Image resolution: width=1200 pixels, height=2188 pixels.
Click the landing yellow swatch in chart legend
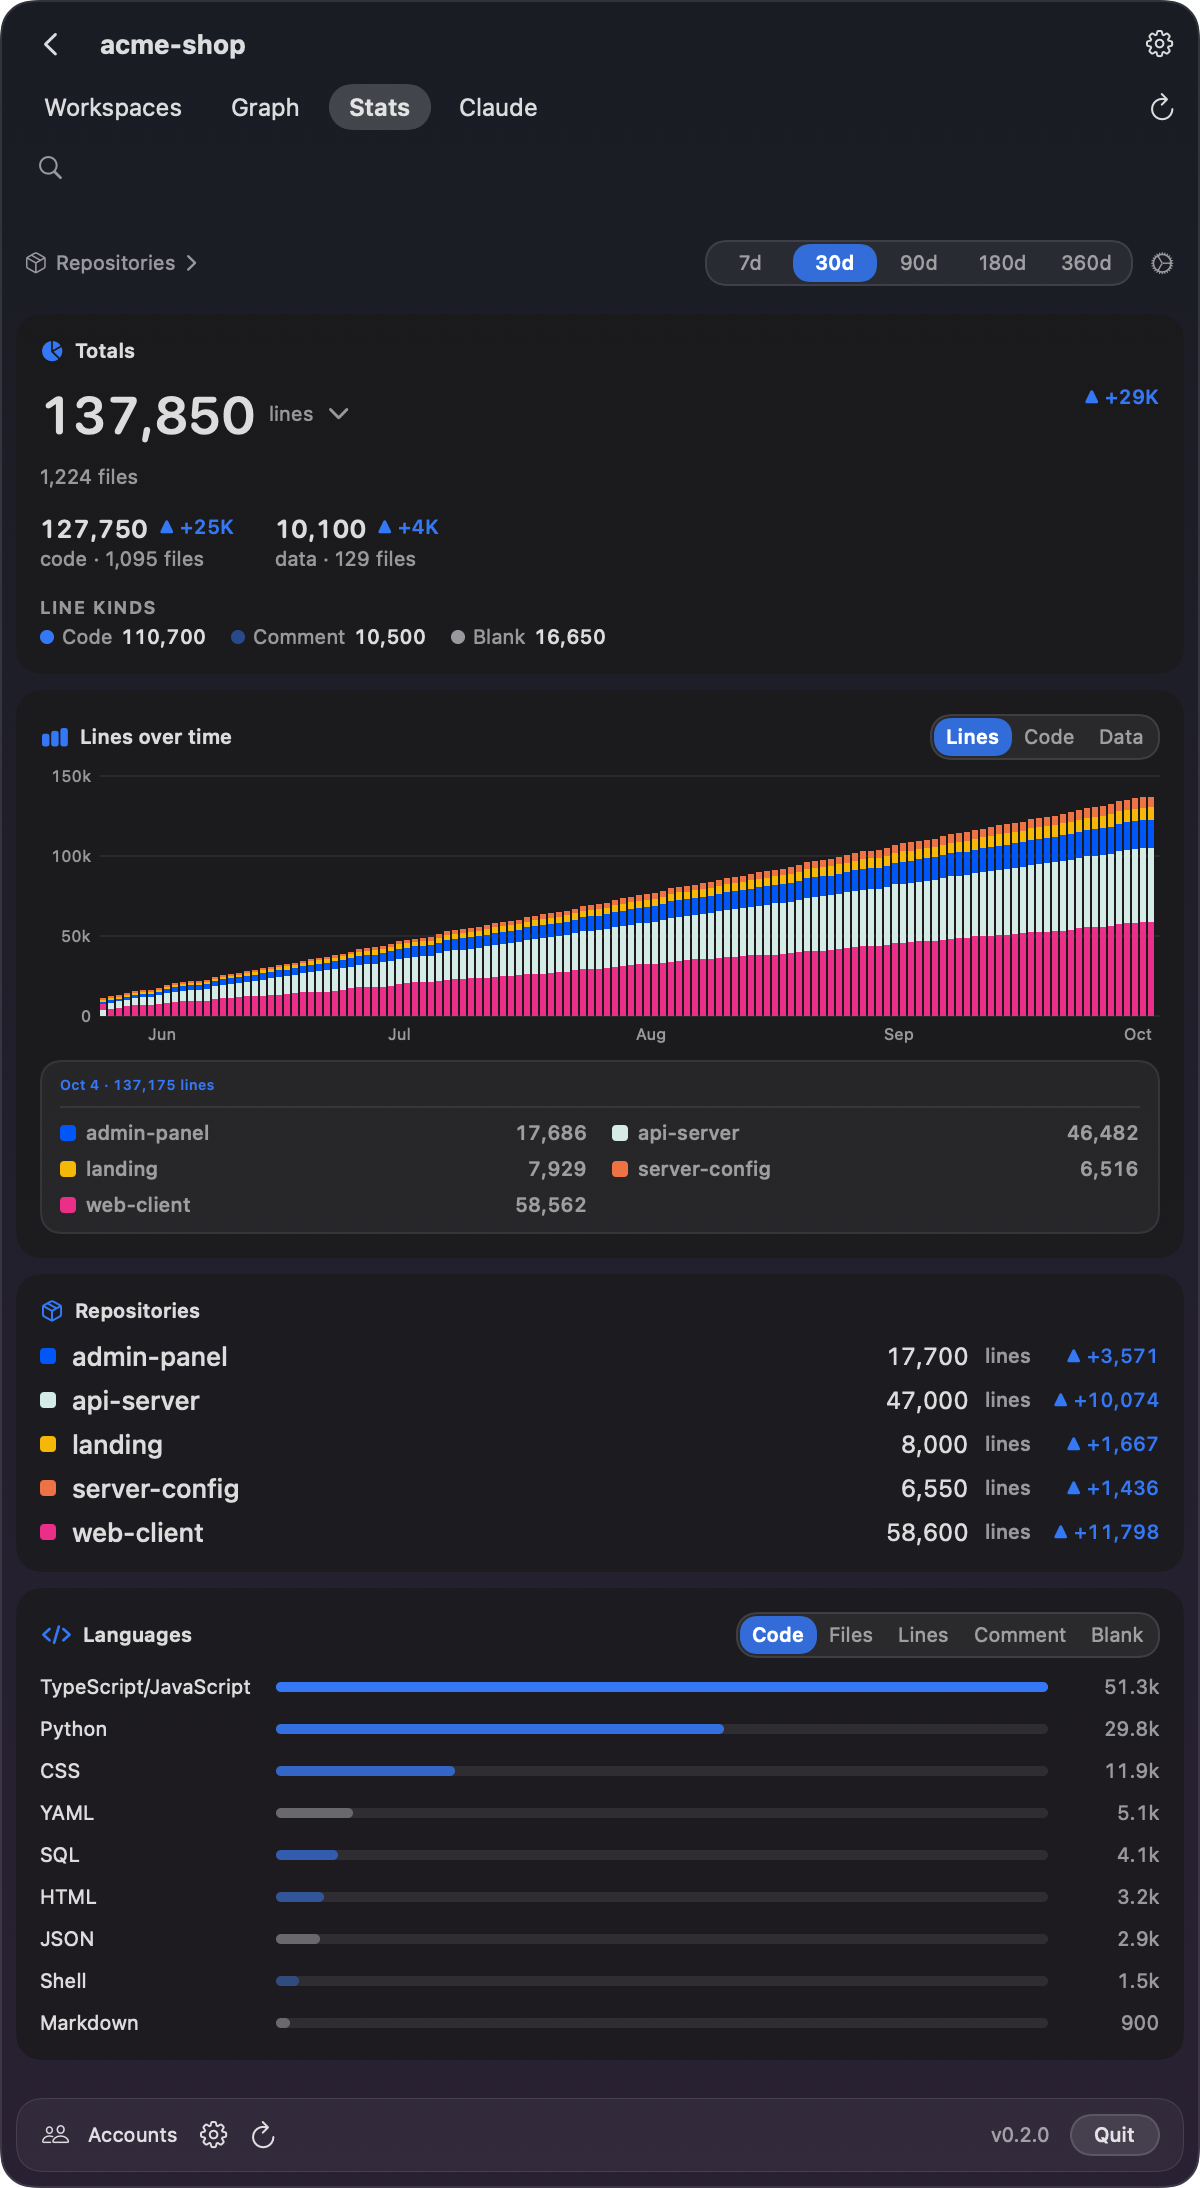pos(68,1169)
